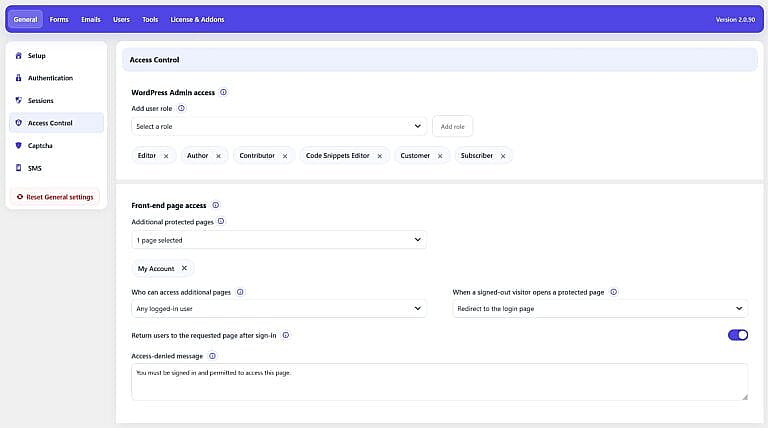This screenshot has width=768, height=428.
Task: Click inside the Access-denied message text area
Action: 439,382
